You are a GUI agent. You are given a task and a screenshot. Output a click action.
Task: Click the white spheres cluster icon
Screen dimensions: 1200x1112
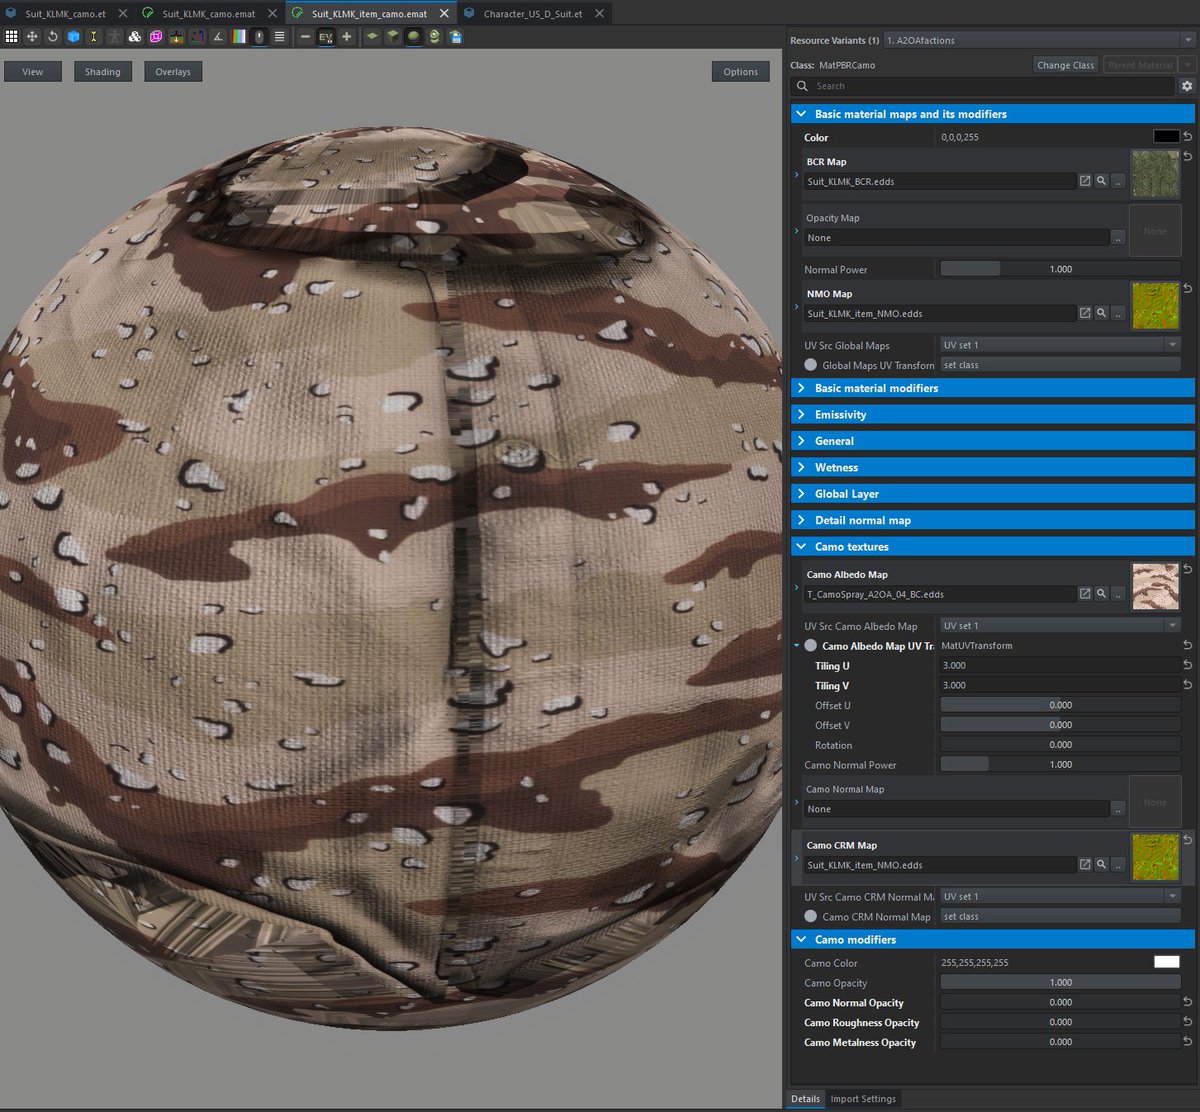(x=135, y=36)
